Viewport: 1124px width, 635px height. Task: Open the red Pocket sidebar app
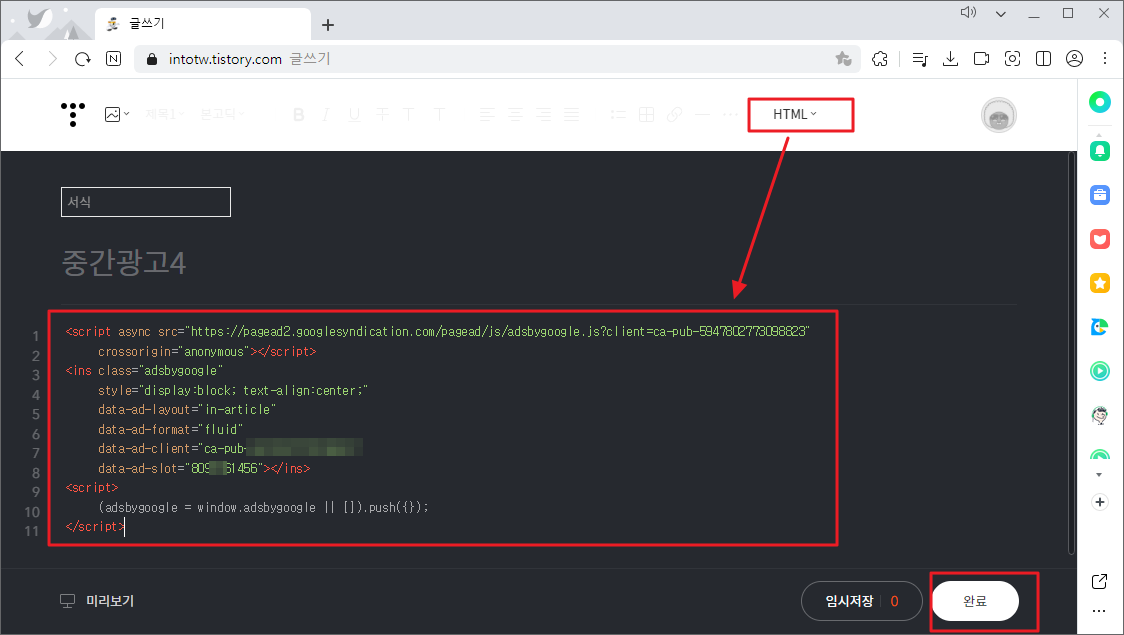click(x=1100, y=239)
